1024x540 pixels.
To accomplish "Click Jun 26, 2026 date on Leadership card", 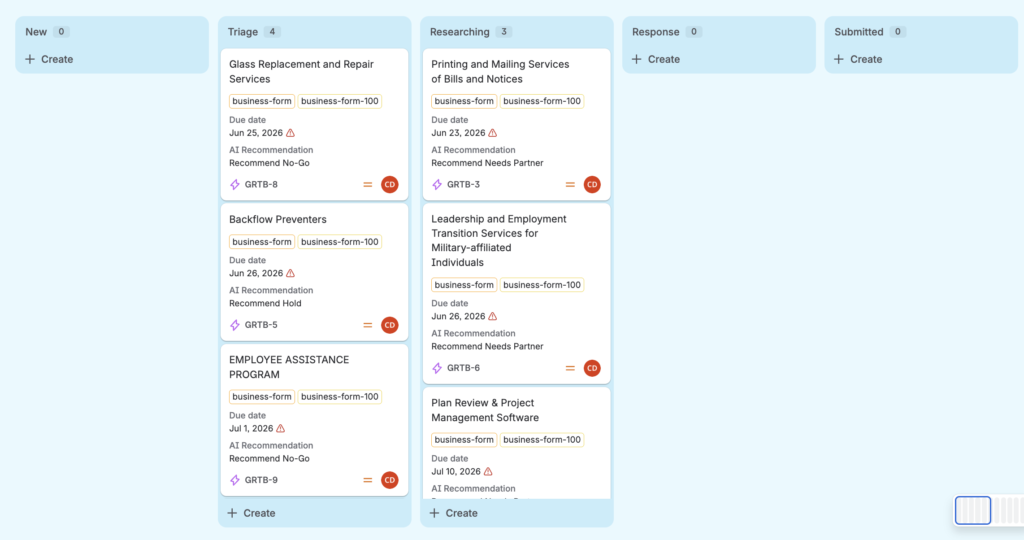I will pos(458,316).
